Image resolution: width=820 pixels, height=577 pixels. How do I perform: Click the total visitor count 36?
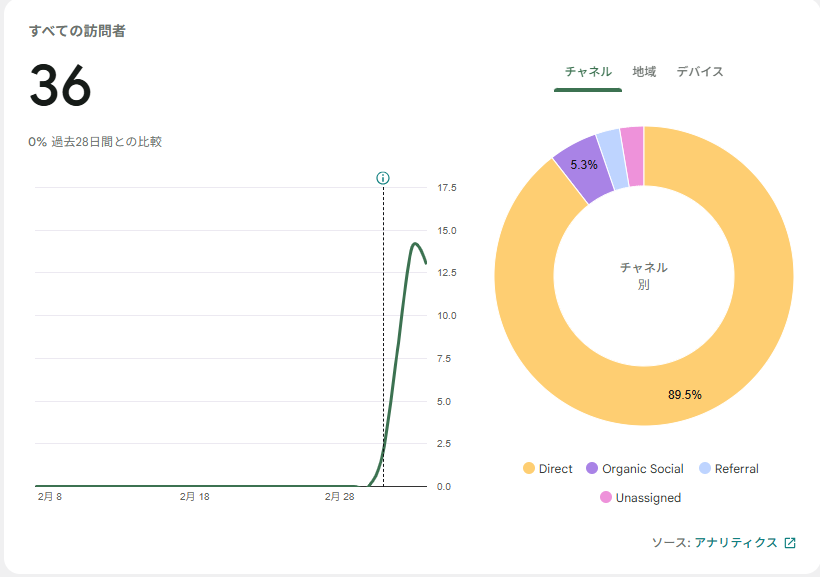tap(60, 86)
